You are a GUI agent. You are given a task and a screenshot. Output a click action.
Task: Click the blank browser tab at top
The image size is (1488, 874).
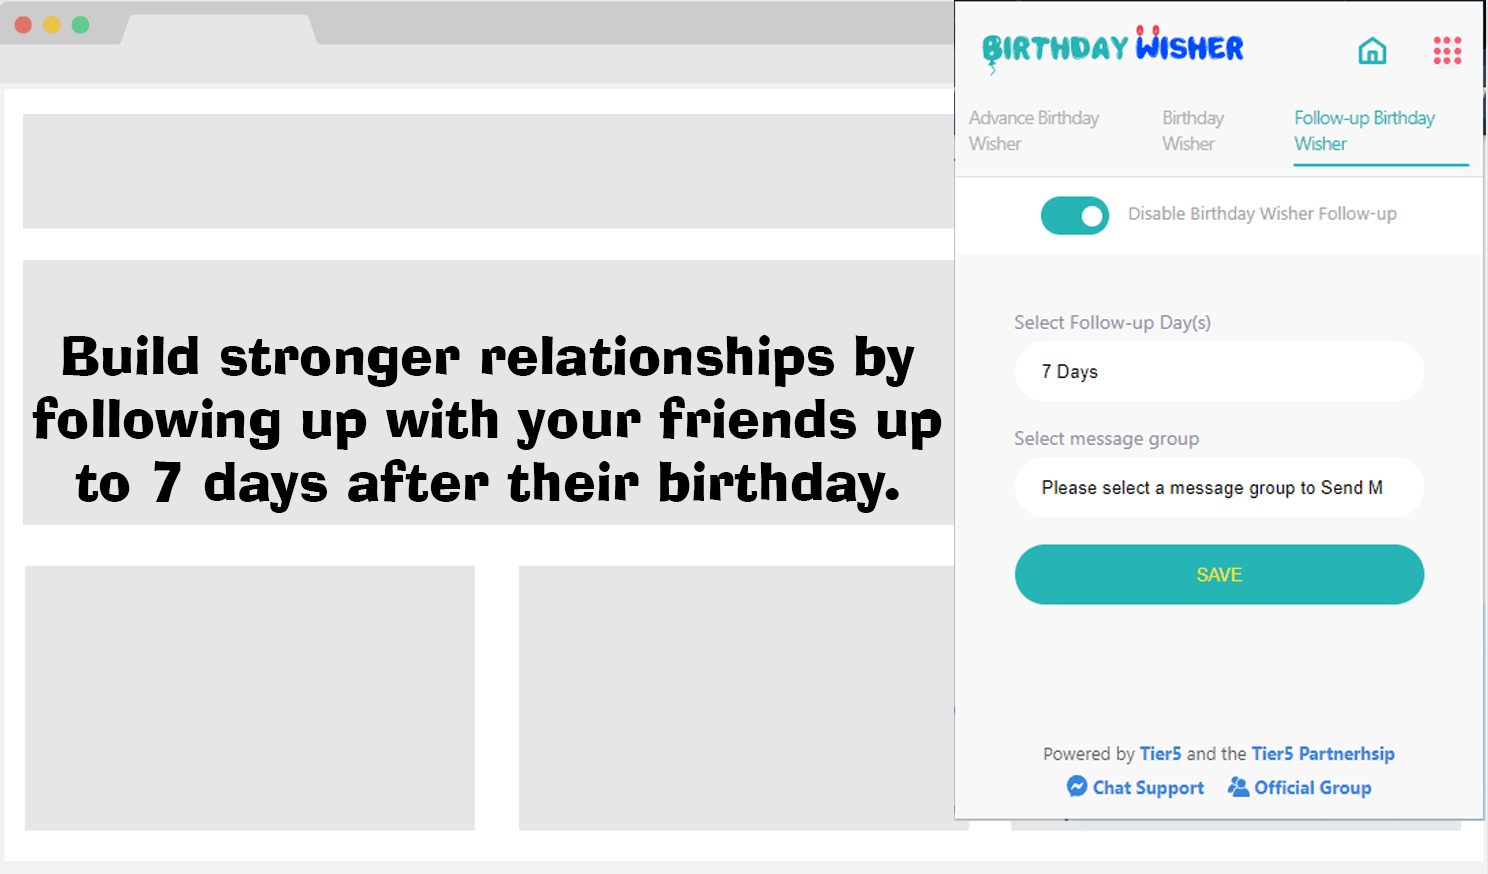[218, 29]
